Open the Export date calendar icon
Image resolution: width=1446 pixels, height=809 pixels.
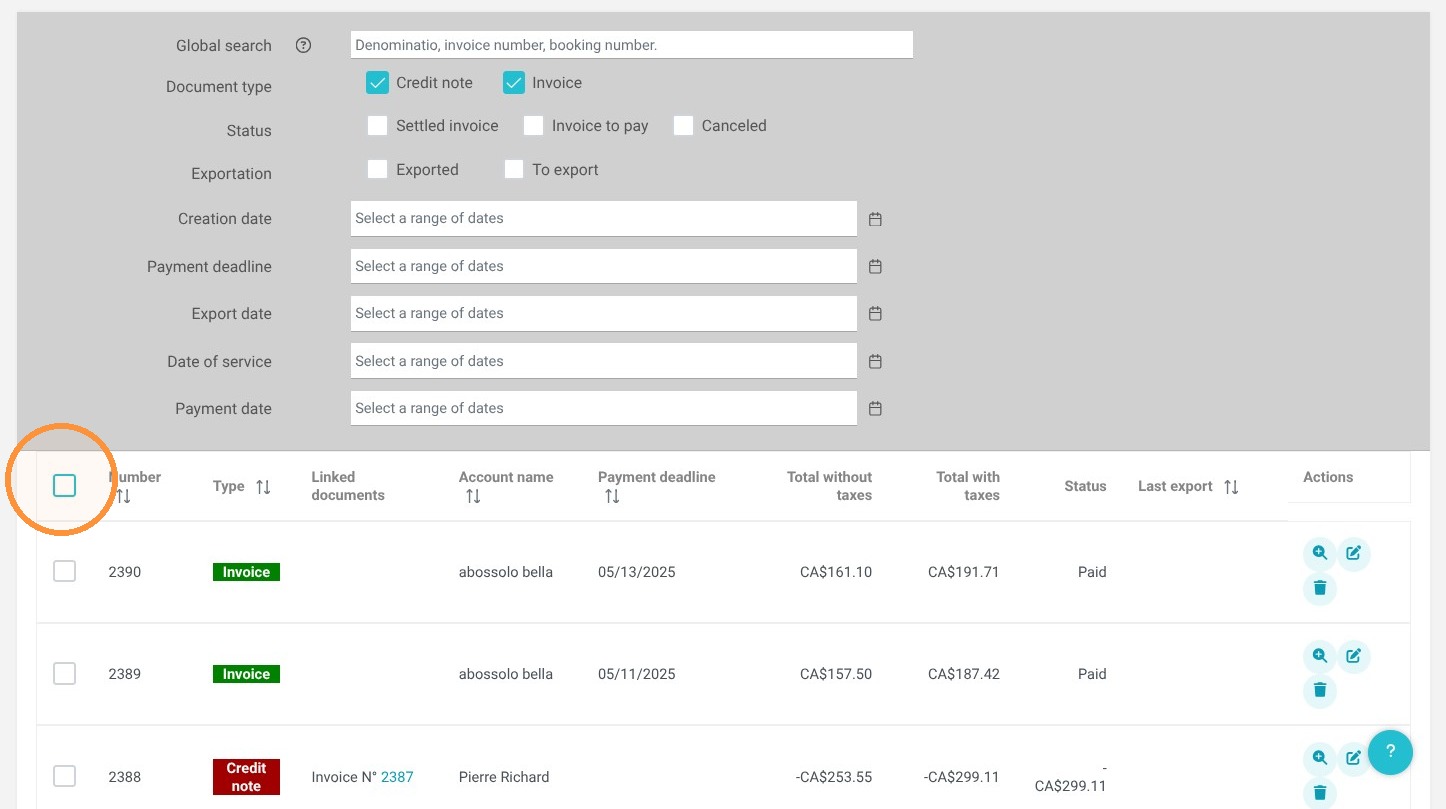pos(875,314)
